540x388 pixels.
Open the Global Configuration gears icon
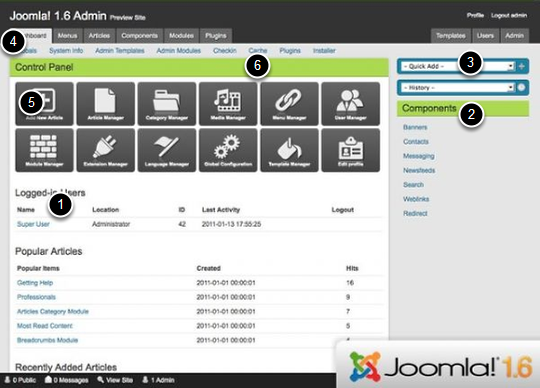(228, 150)
